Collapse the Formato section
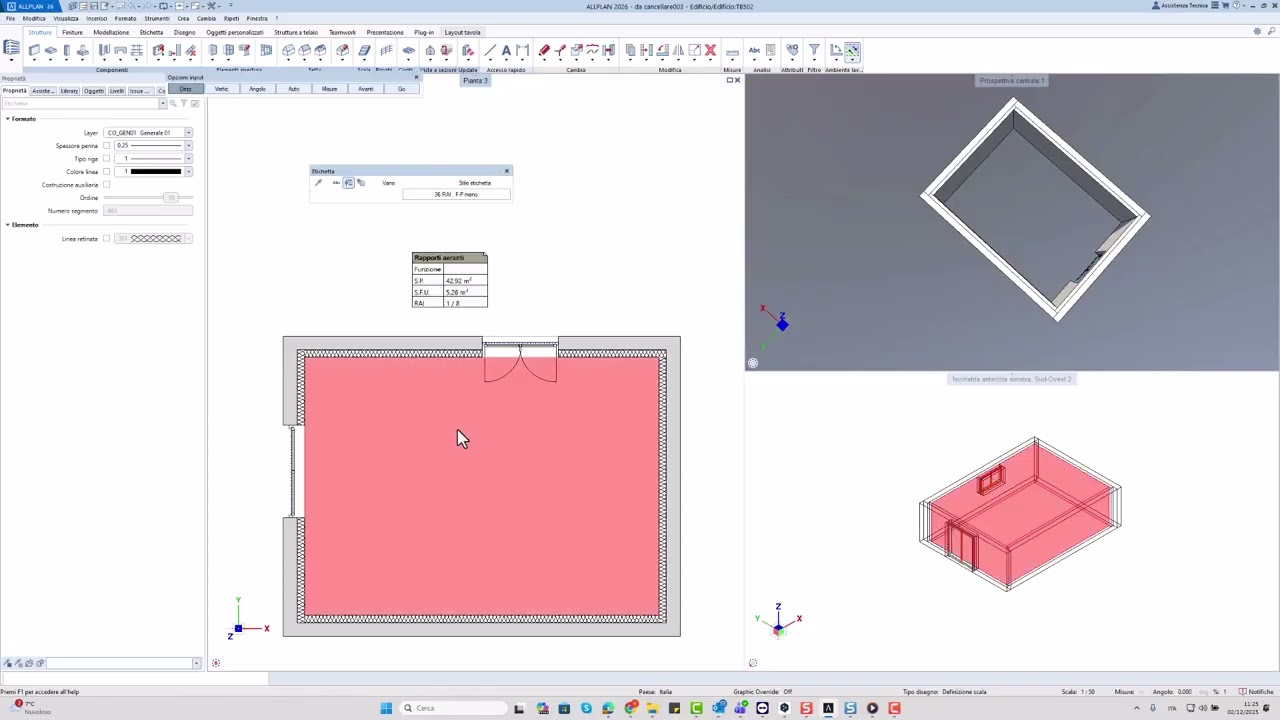 click(x=7, y=119)
